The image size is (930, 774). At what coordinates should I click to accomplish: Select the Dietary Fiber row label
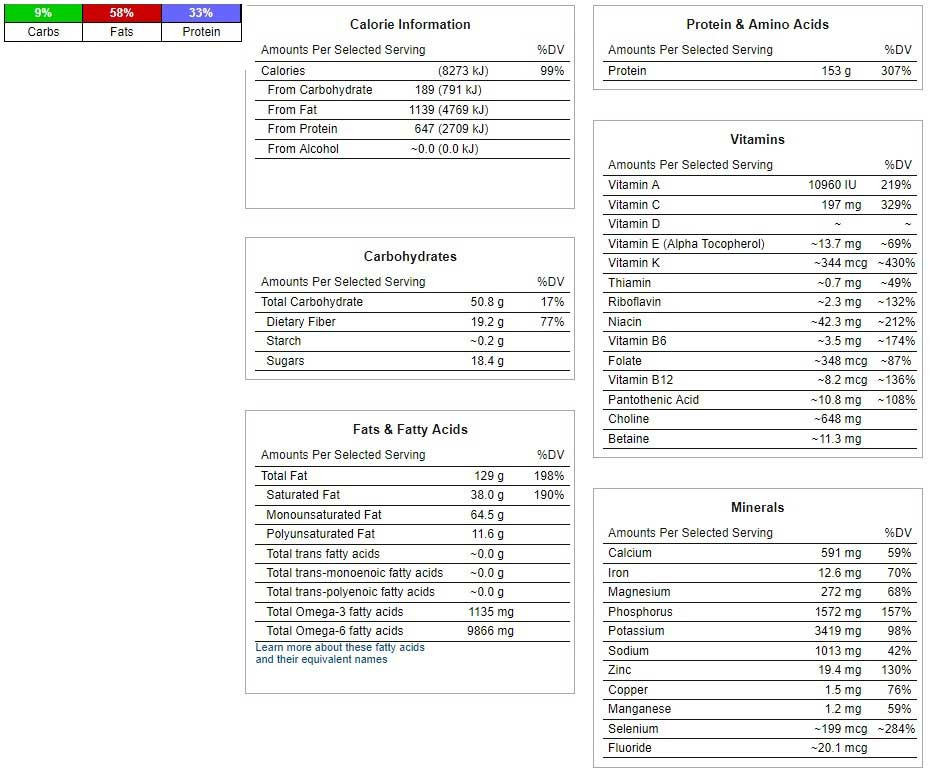pyautogui.click(x=301, y=322)
